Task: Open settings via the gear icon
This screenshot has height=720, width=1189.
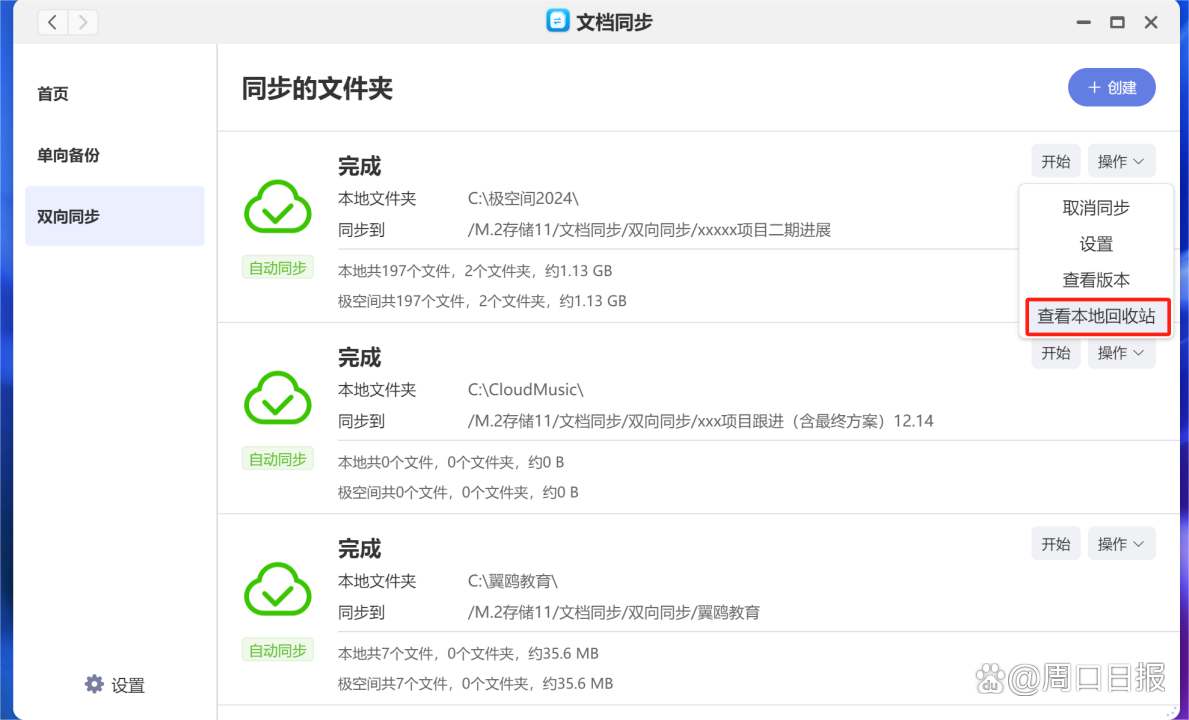Action: pyautogui.click(x=93, y=684)
